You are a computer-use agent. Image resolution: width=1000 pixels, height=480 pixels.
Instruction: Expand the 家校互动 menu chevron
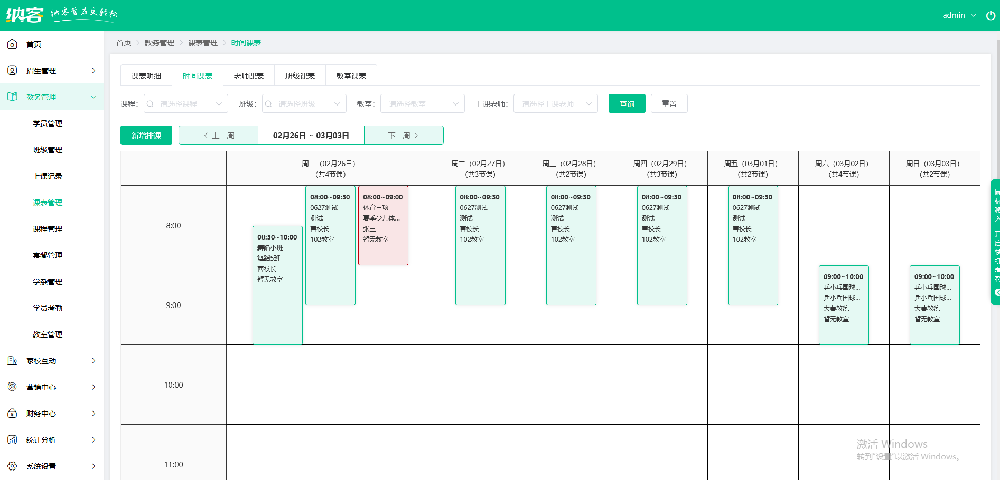click(93, 361)
